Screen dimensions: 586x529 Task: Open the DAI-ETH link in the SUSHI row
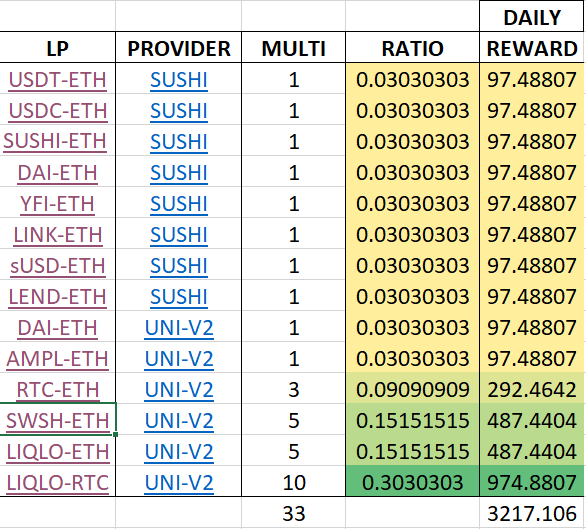57,173
